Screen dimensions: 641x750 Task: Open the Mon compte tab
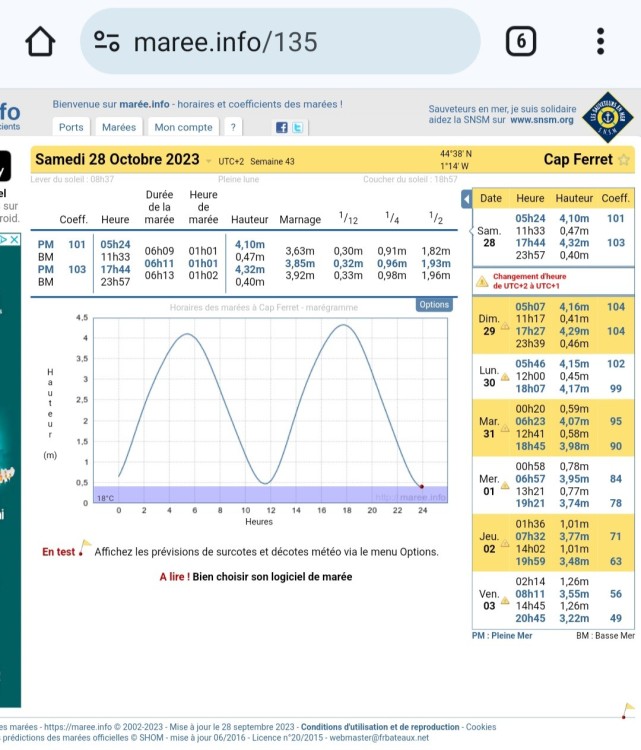coord(183,128)
